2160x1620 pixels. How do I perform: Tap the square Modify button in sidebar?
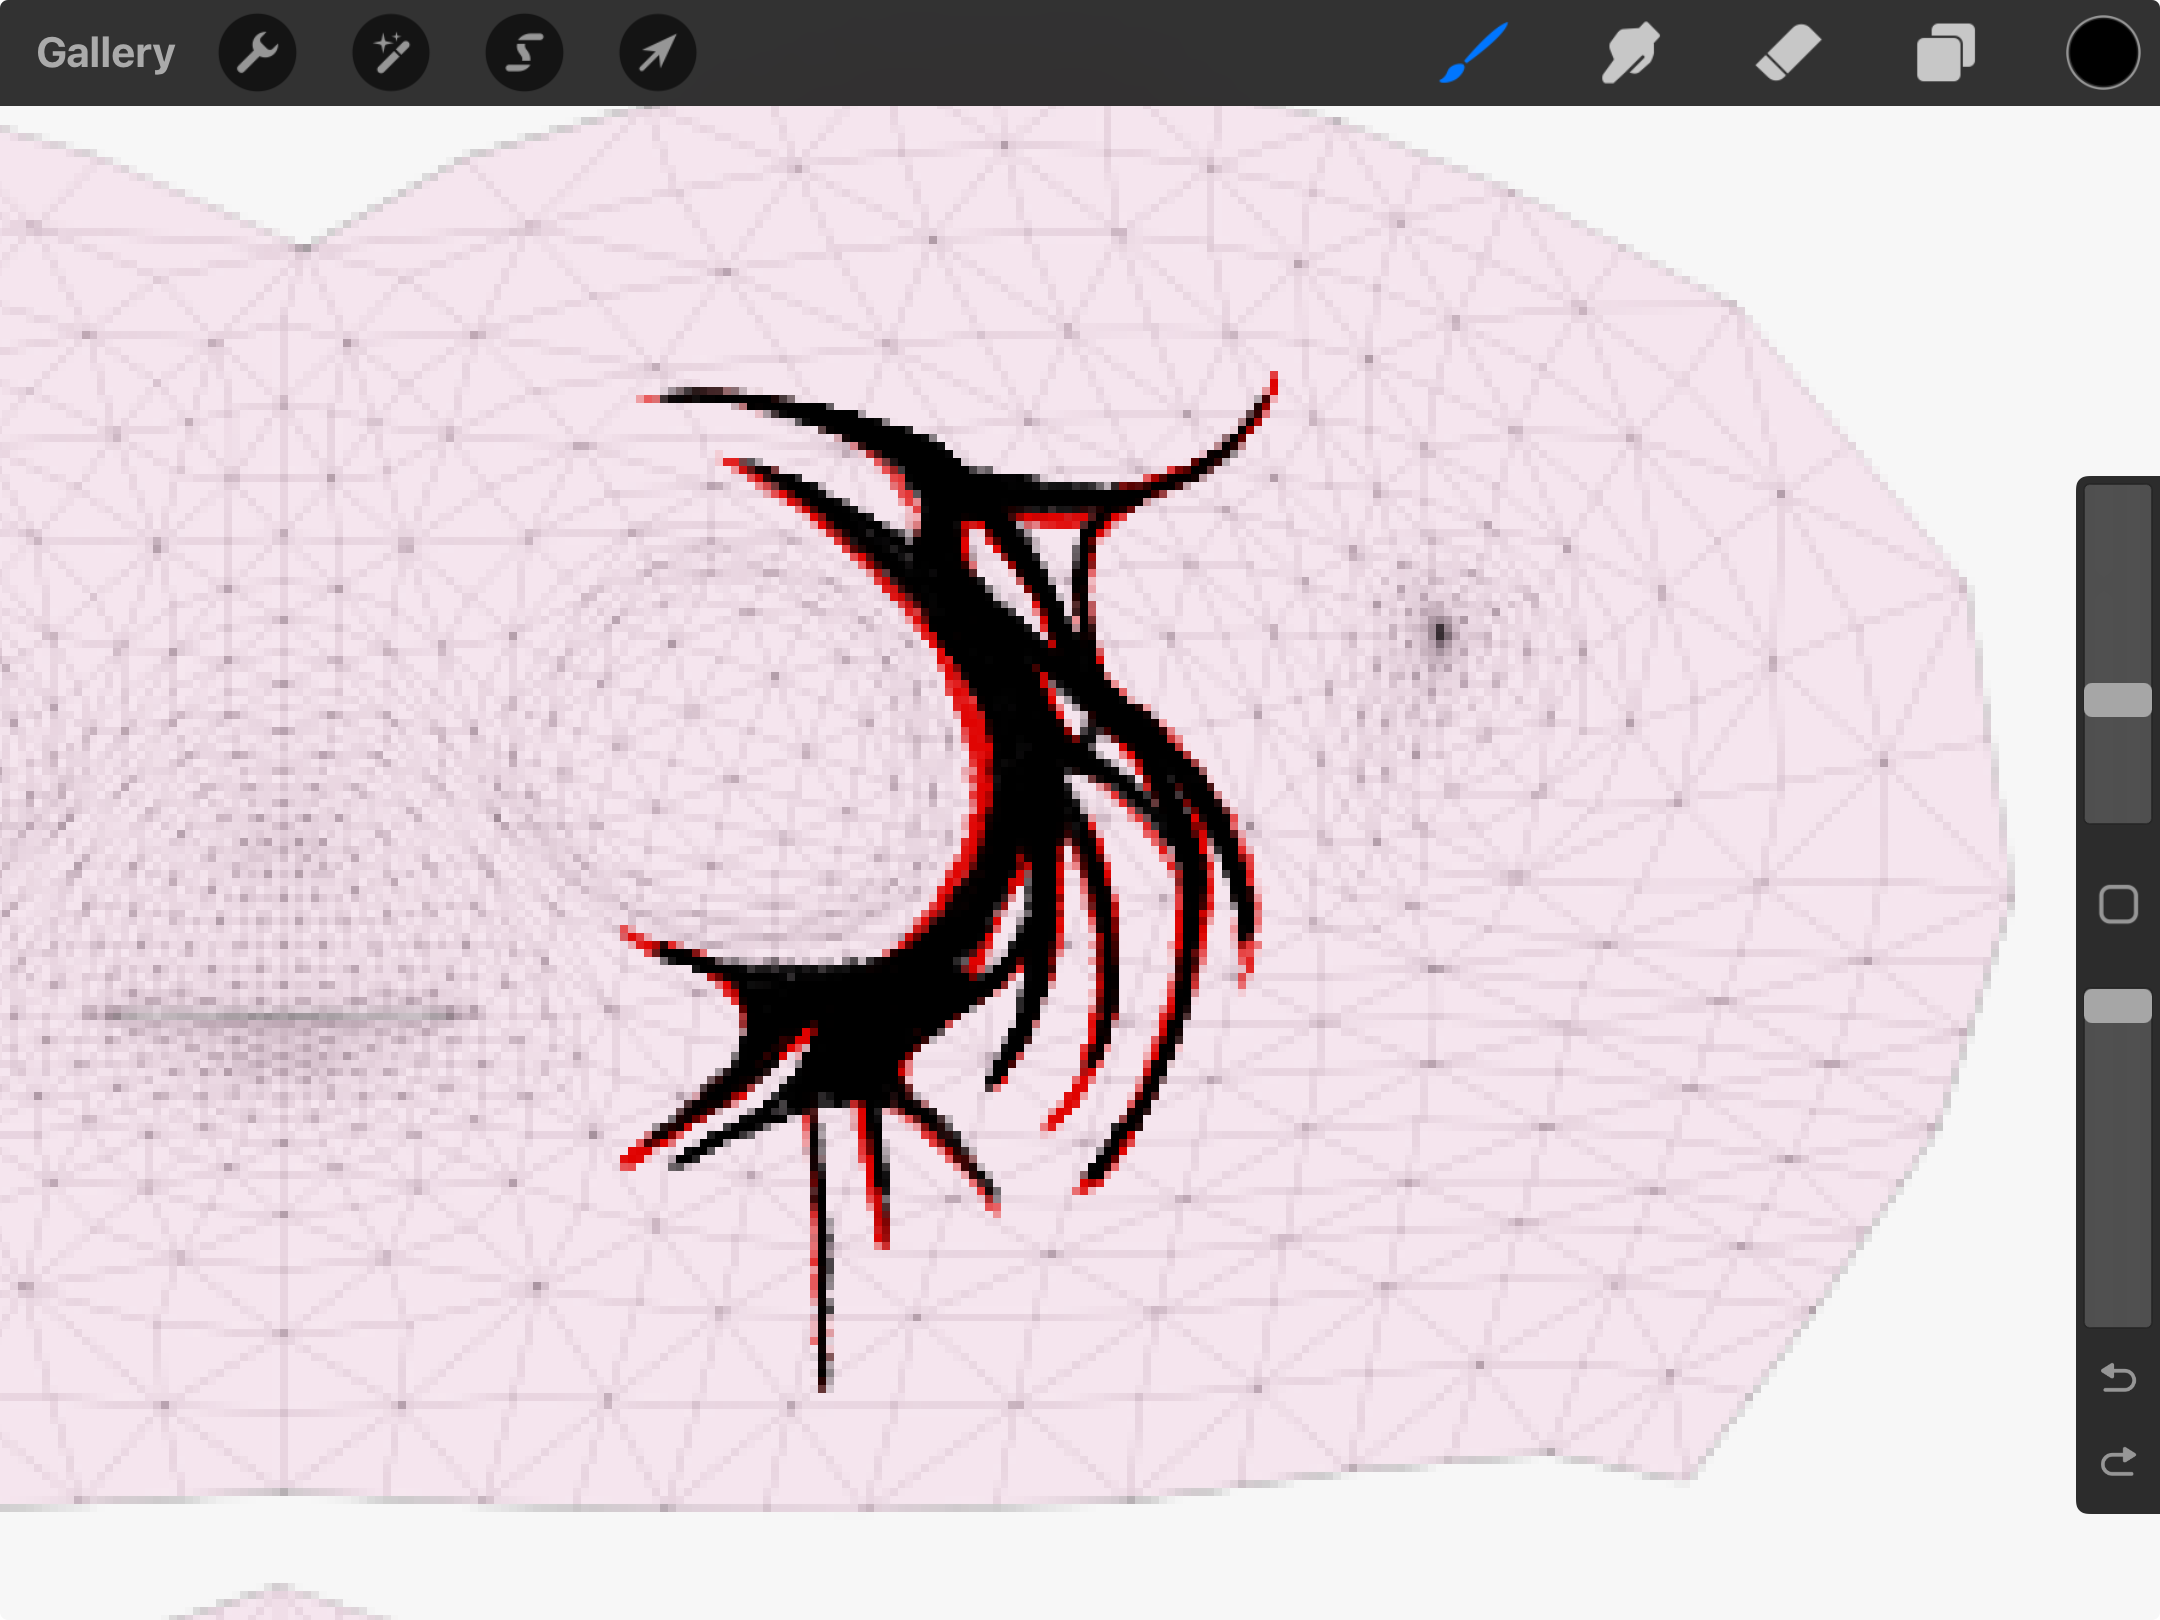tap(2118, 905)
